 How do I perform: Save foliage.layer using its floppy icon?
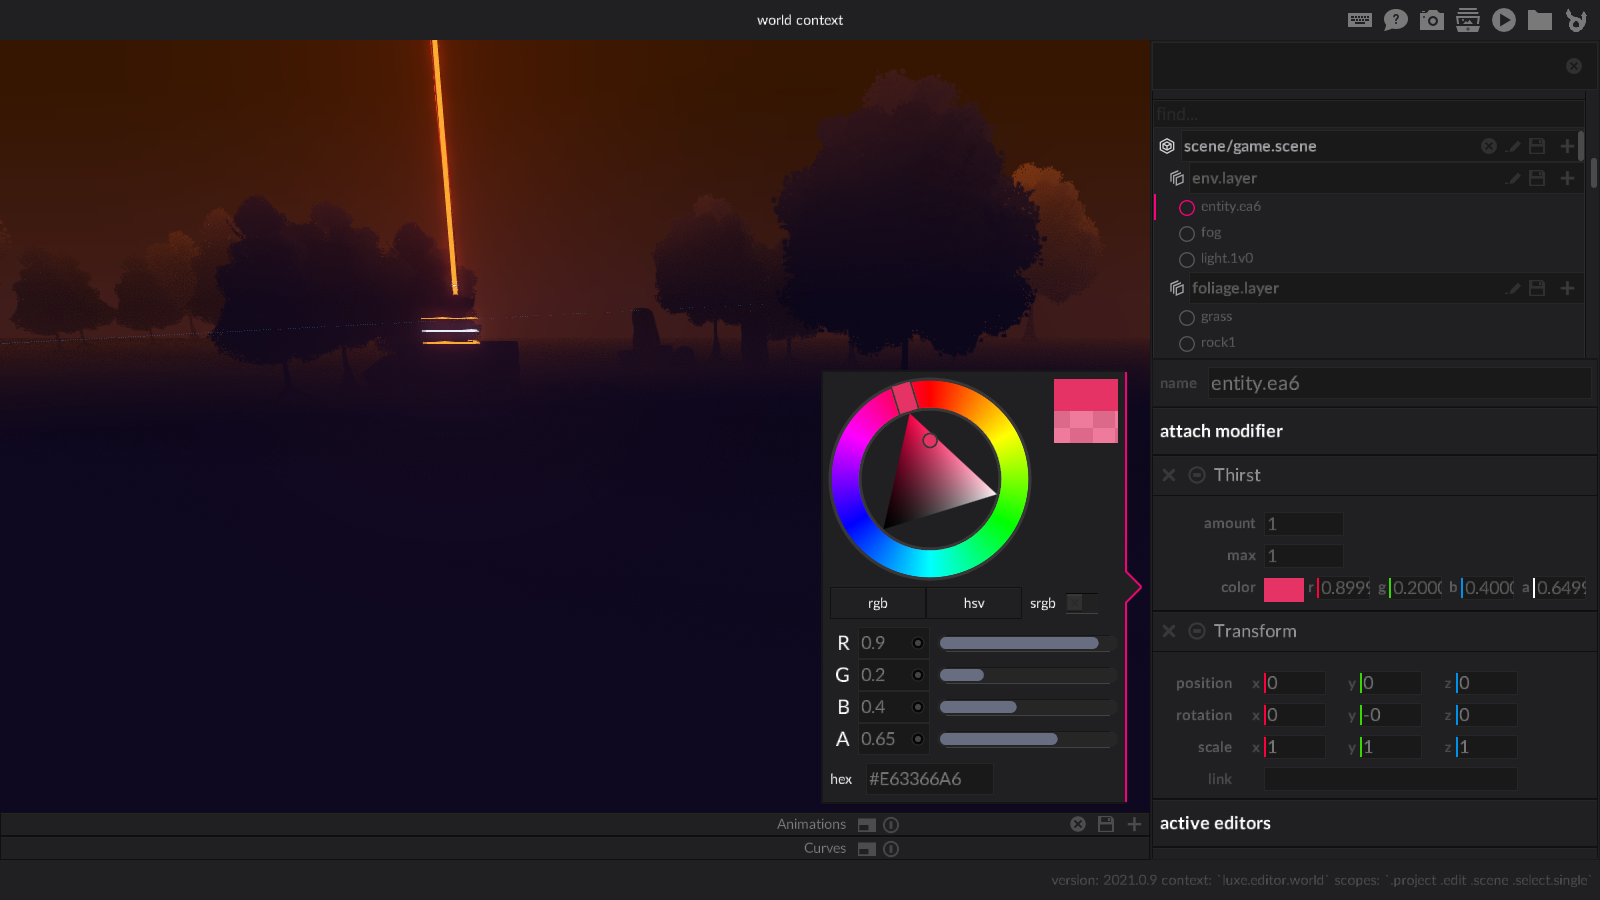pyautogui.click(x=1538, y=288)
